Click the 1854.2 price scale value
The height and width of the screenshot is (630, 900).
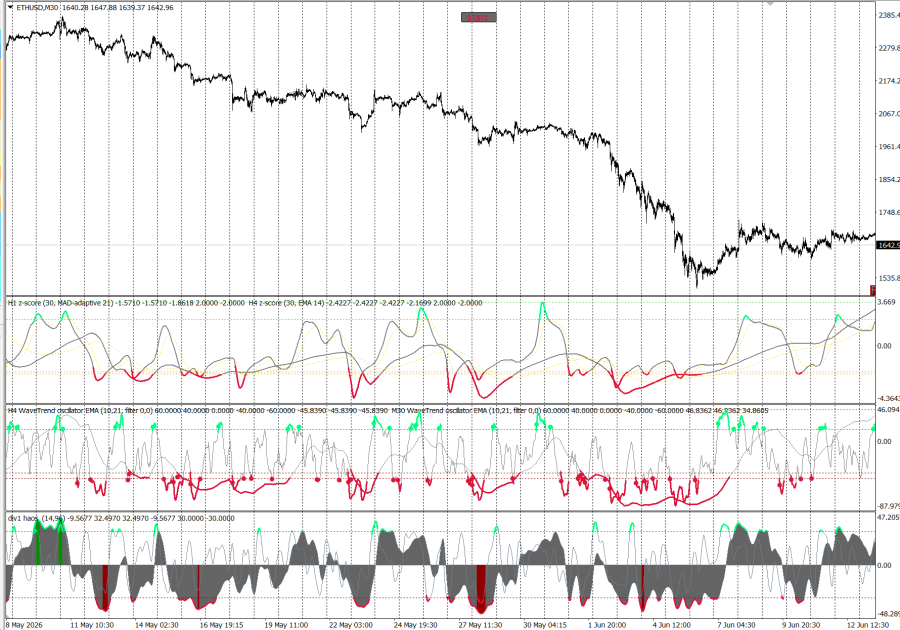click(x=889, y=180)
